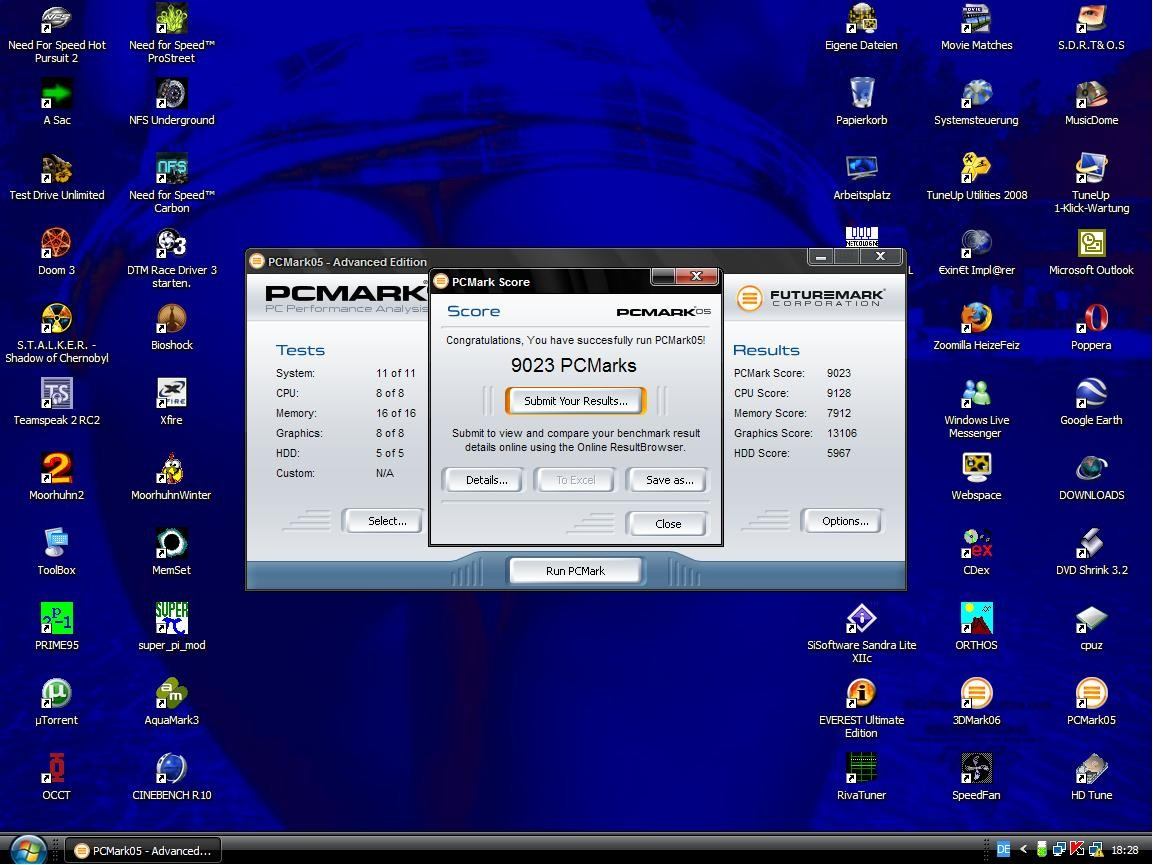The image size is (1153, 865).
Task: Open the Microsoft Outlook icon
Action: [1091, 245]
